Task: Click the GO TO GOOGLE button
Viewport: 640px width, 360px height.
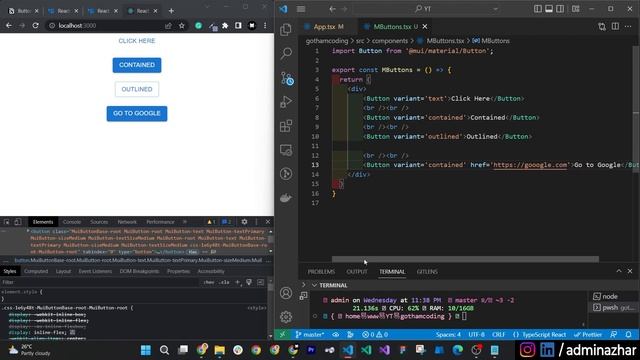Action: click(x=137, y=113)
